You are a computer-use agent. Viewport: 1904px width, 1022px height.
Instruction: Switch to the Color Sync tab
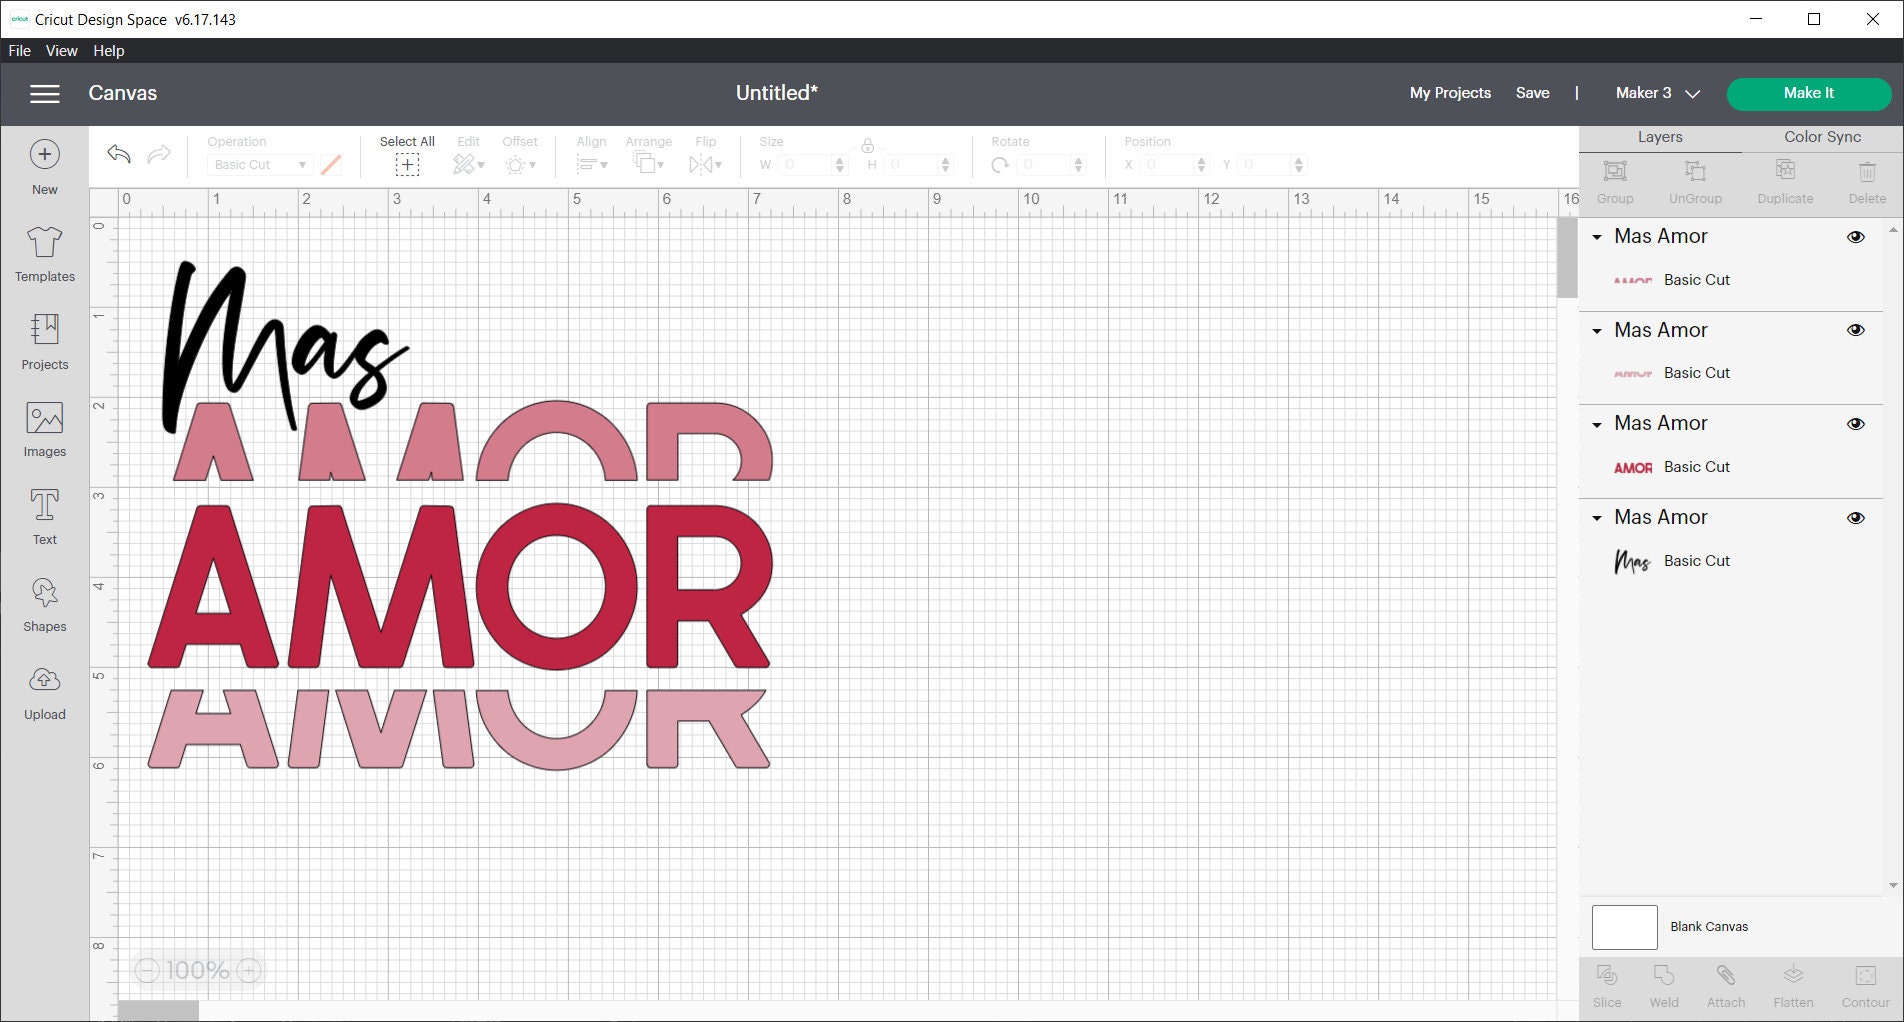1821,137
